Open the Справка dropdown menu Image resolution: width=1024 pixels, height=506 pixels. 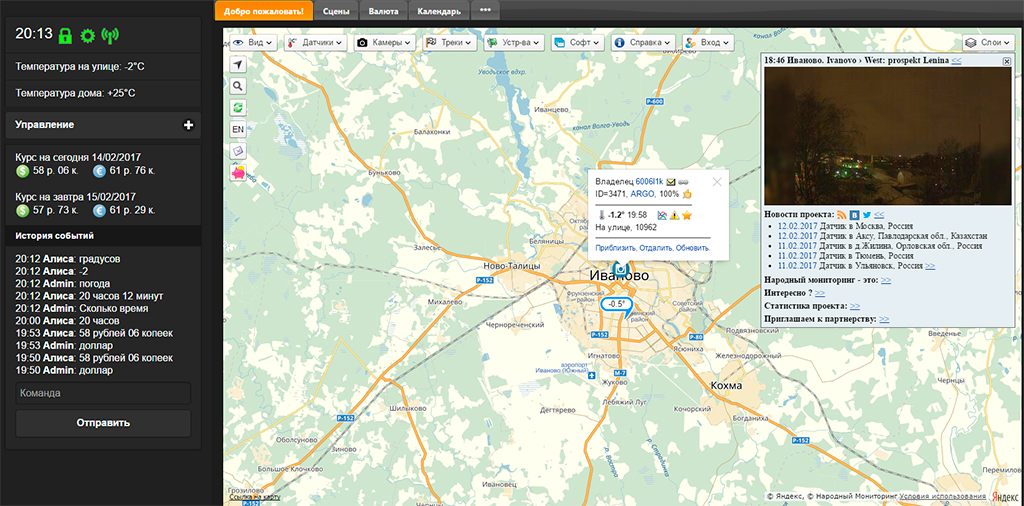coord(643,42)
